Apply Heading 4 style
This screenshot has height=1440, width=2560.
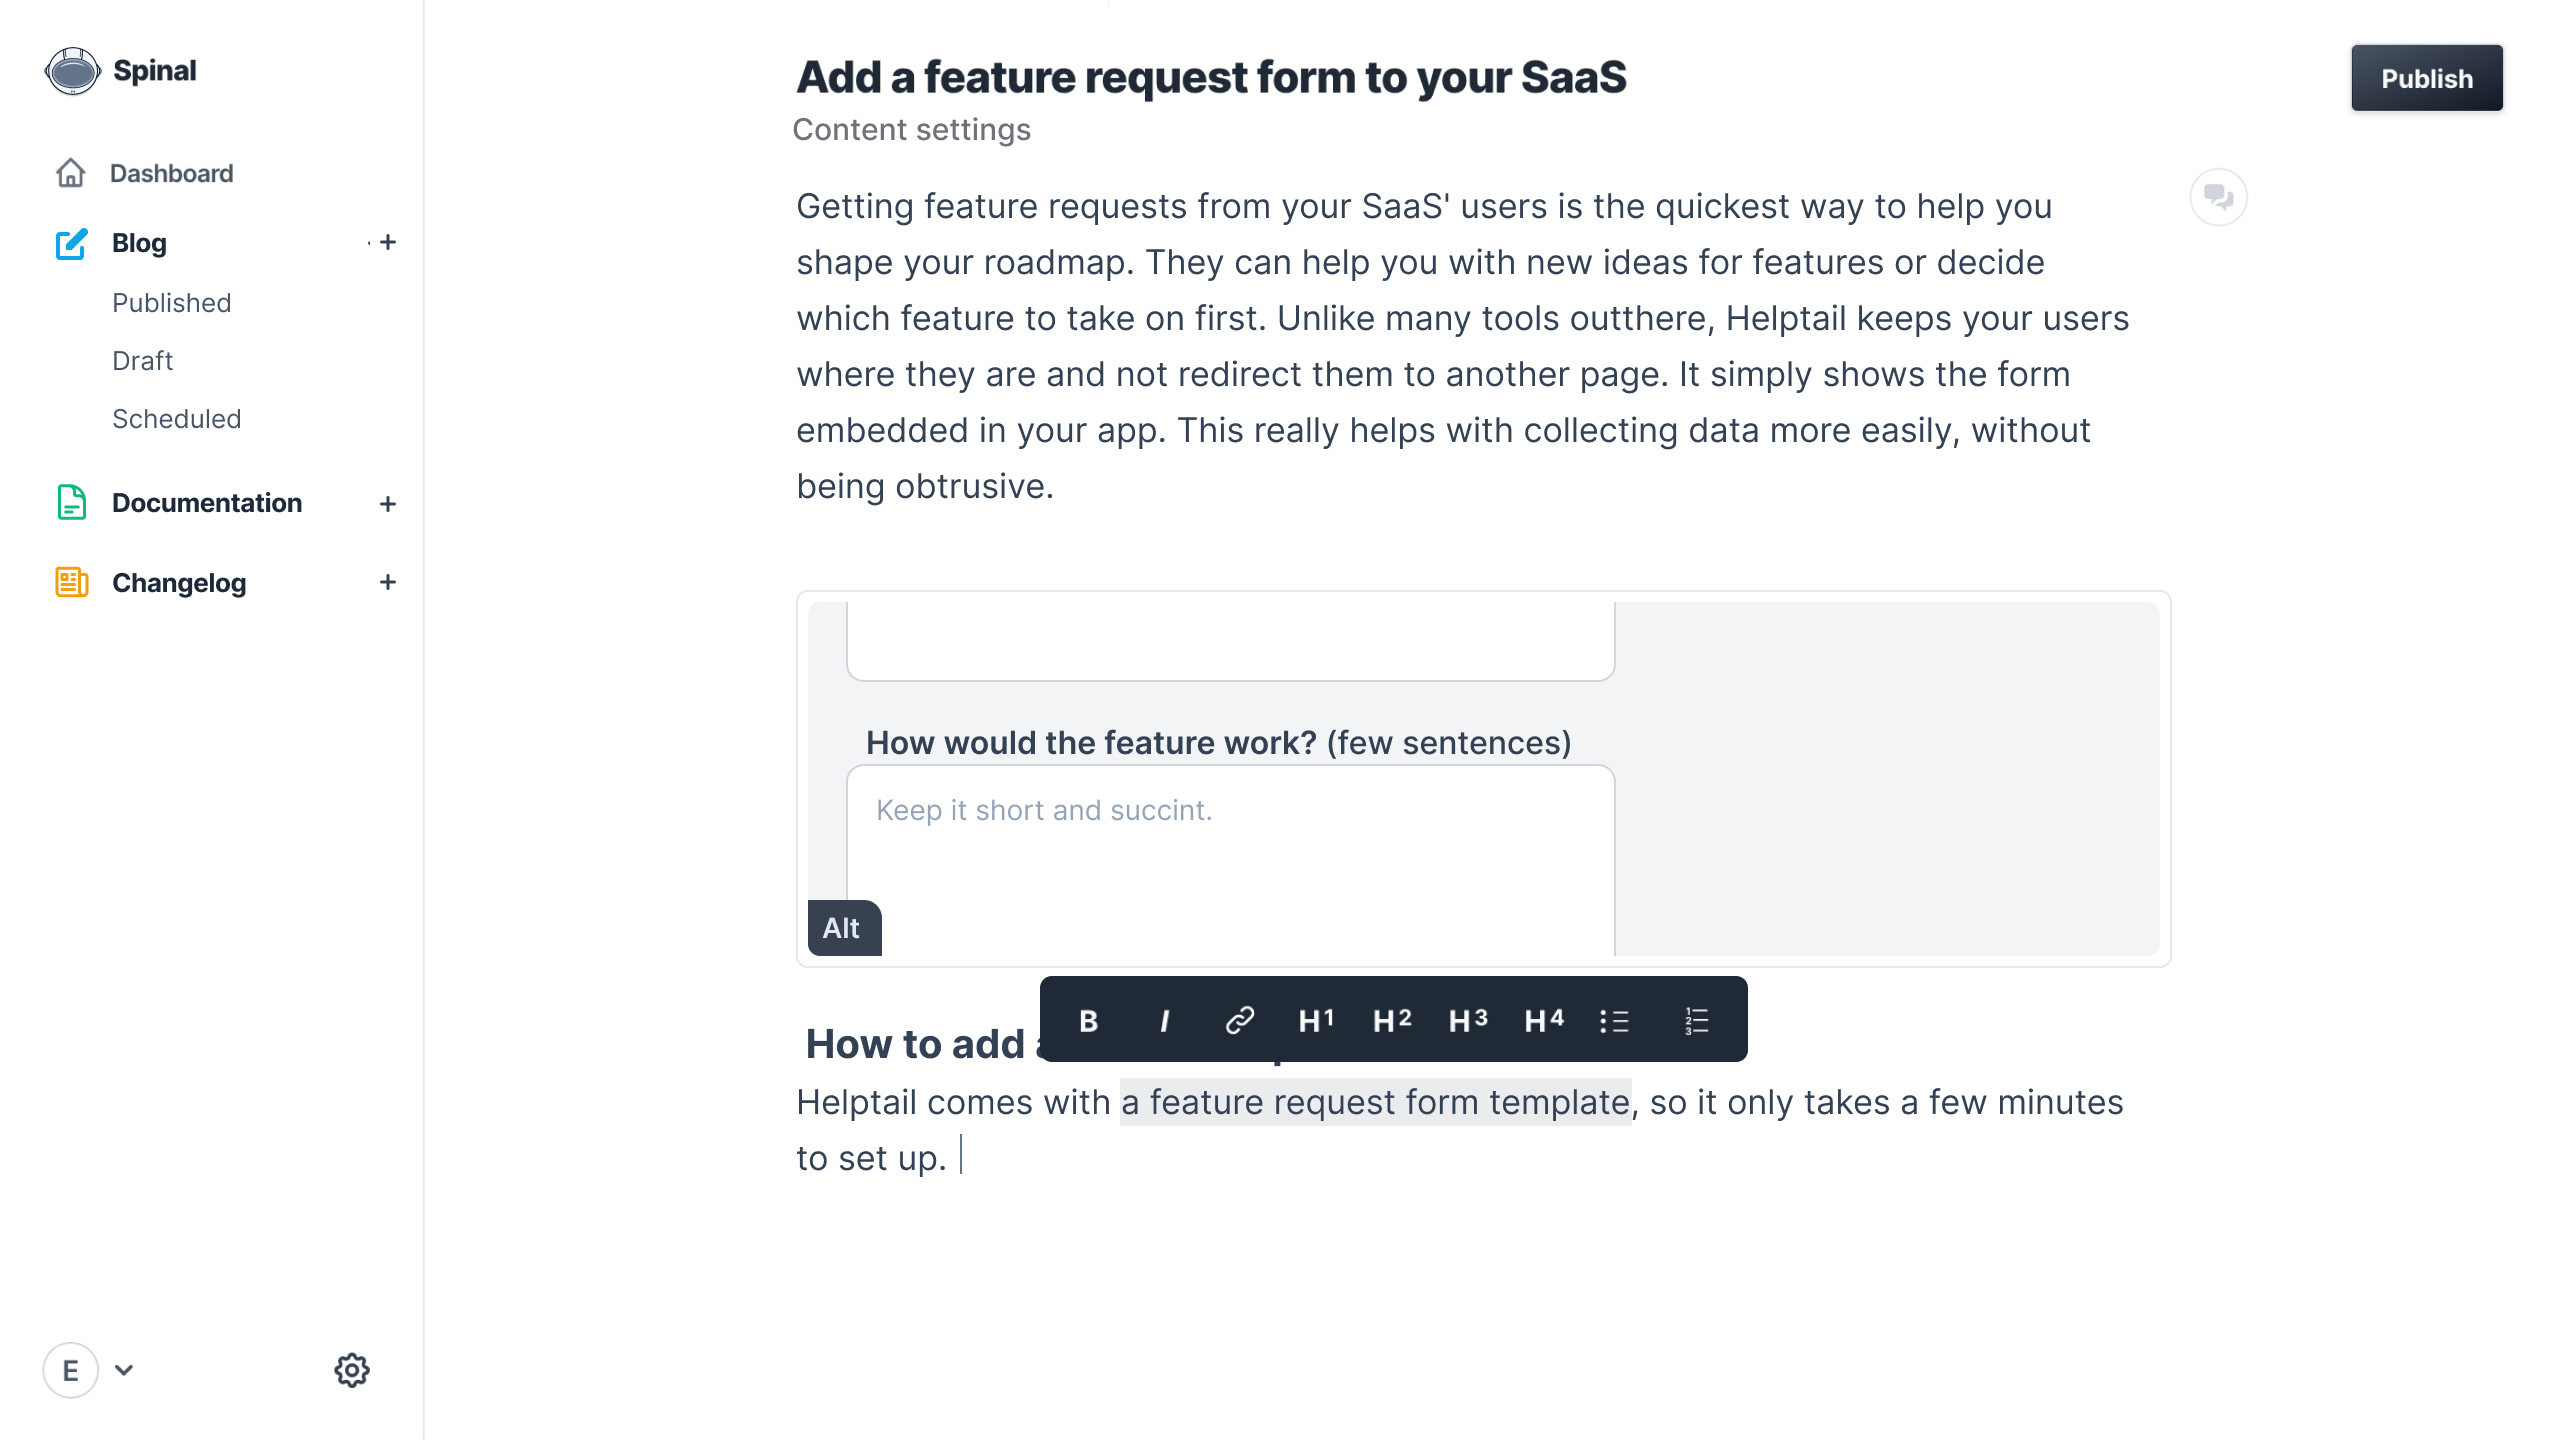tap(1542, 1020)
